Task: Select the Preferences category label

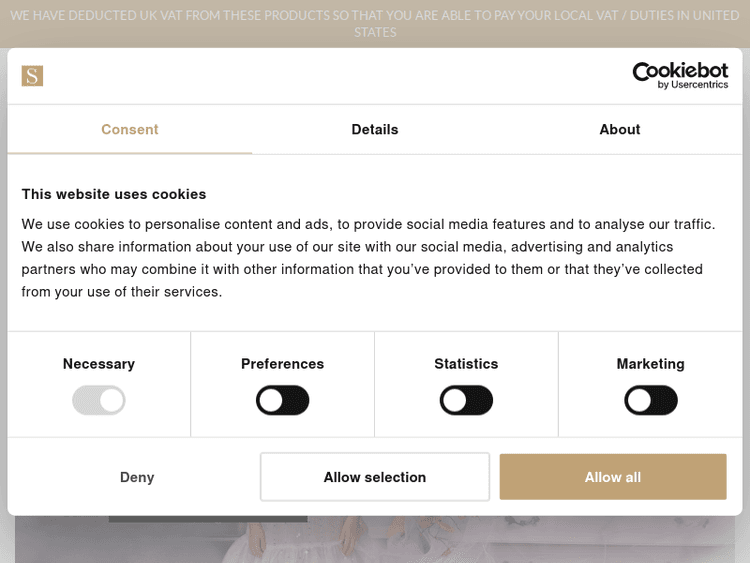Action: [283, 364]
